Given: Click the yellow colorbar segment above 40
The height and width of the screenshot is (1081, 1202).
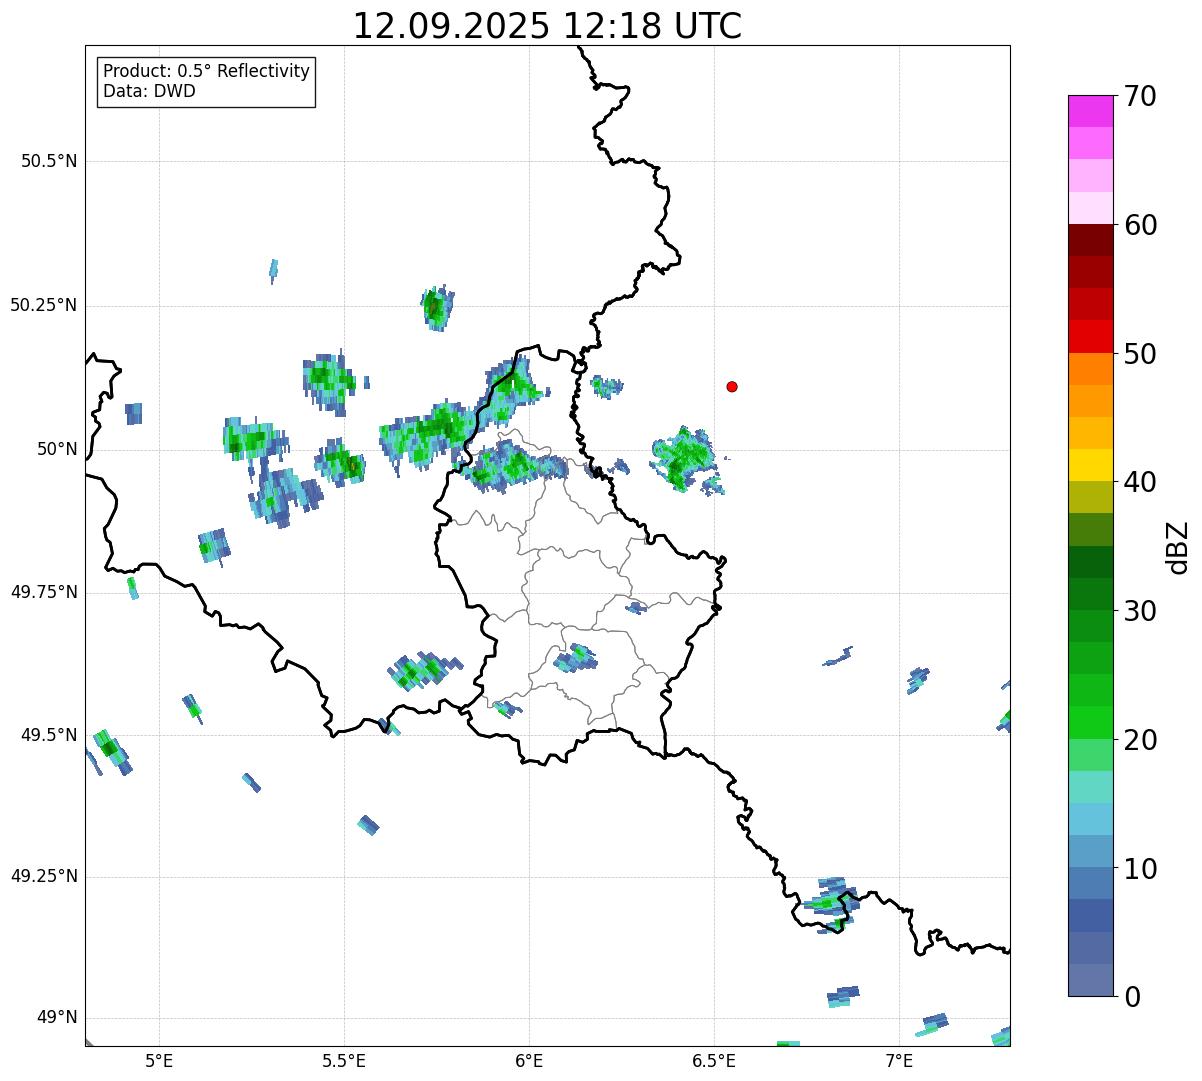Looking at the screenshot, I should [x=1091, y=465].
